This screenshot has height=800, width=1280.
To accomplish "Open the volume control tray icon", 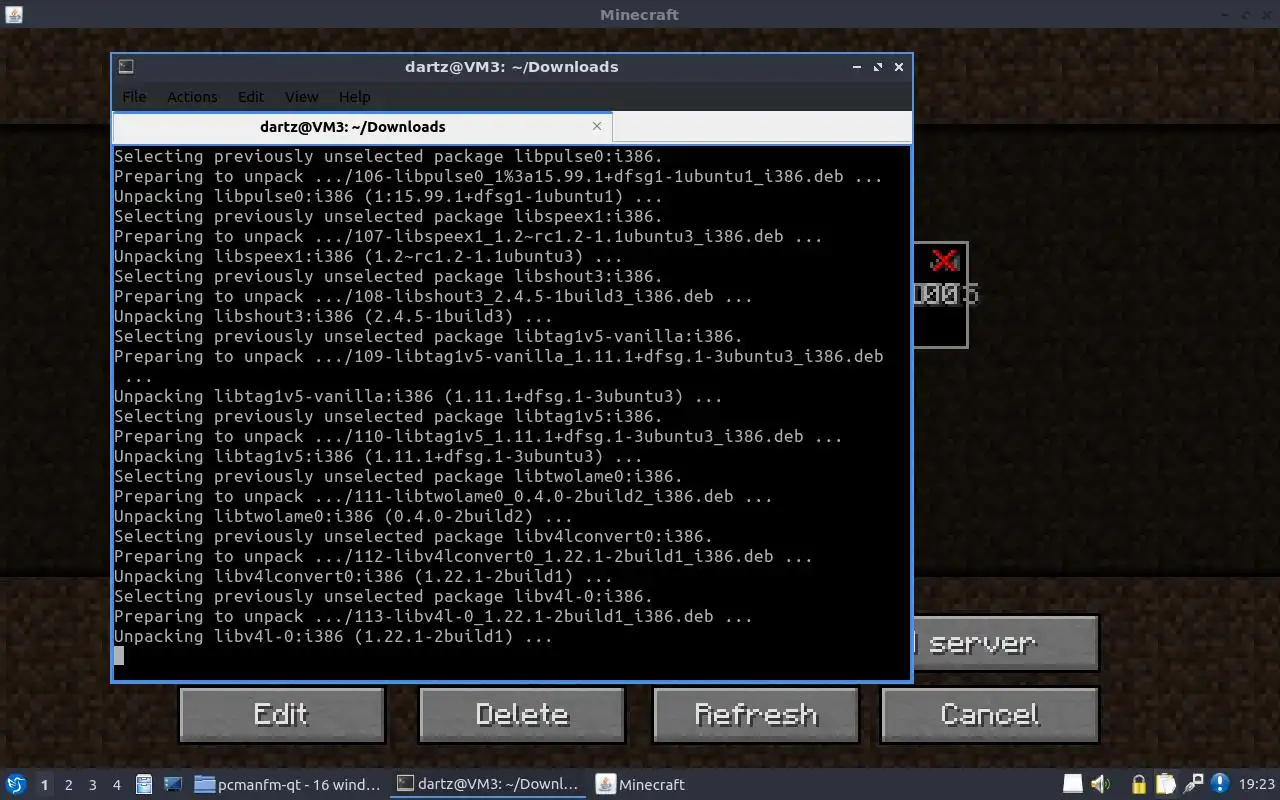I will click(1100, 784).
